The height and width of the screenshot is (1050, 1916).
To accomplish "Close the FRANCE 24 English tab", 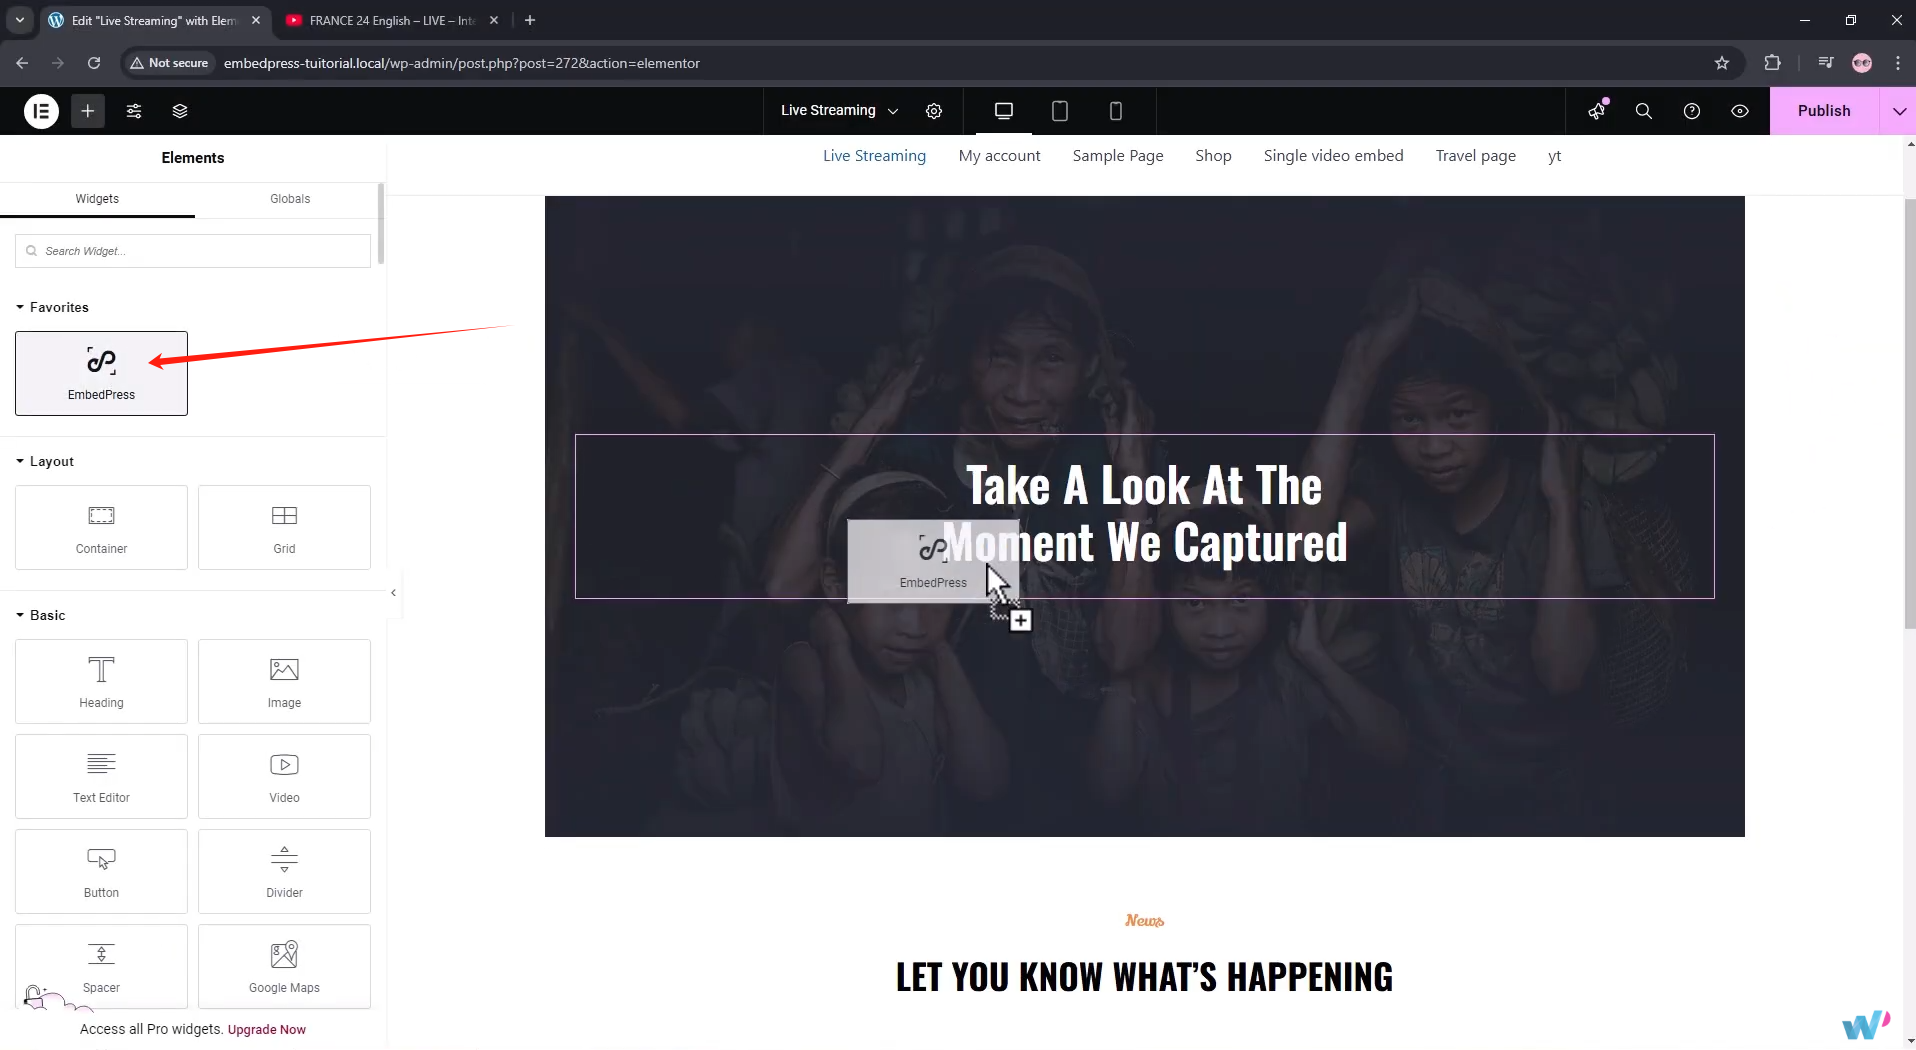I will point(494,20).
